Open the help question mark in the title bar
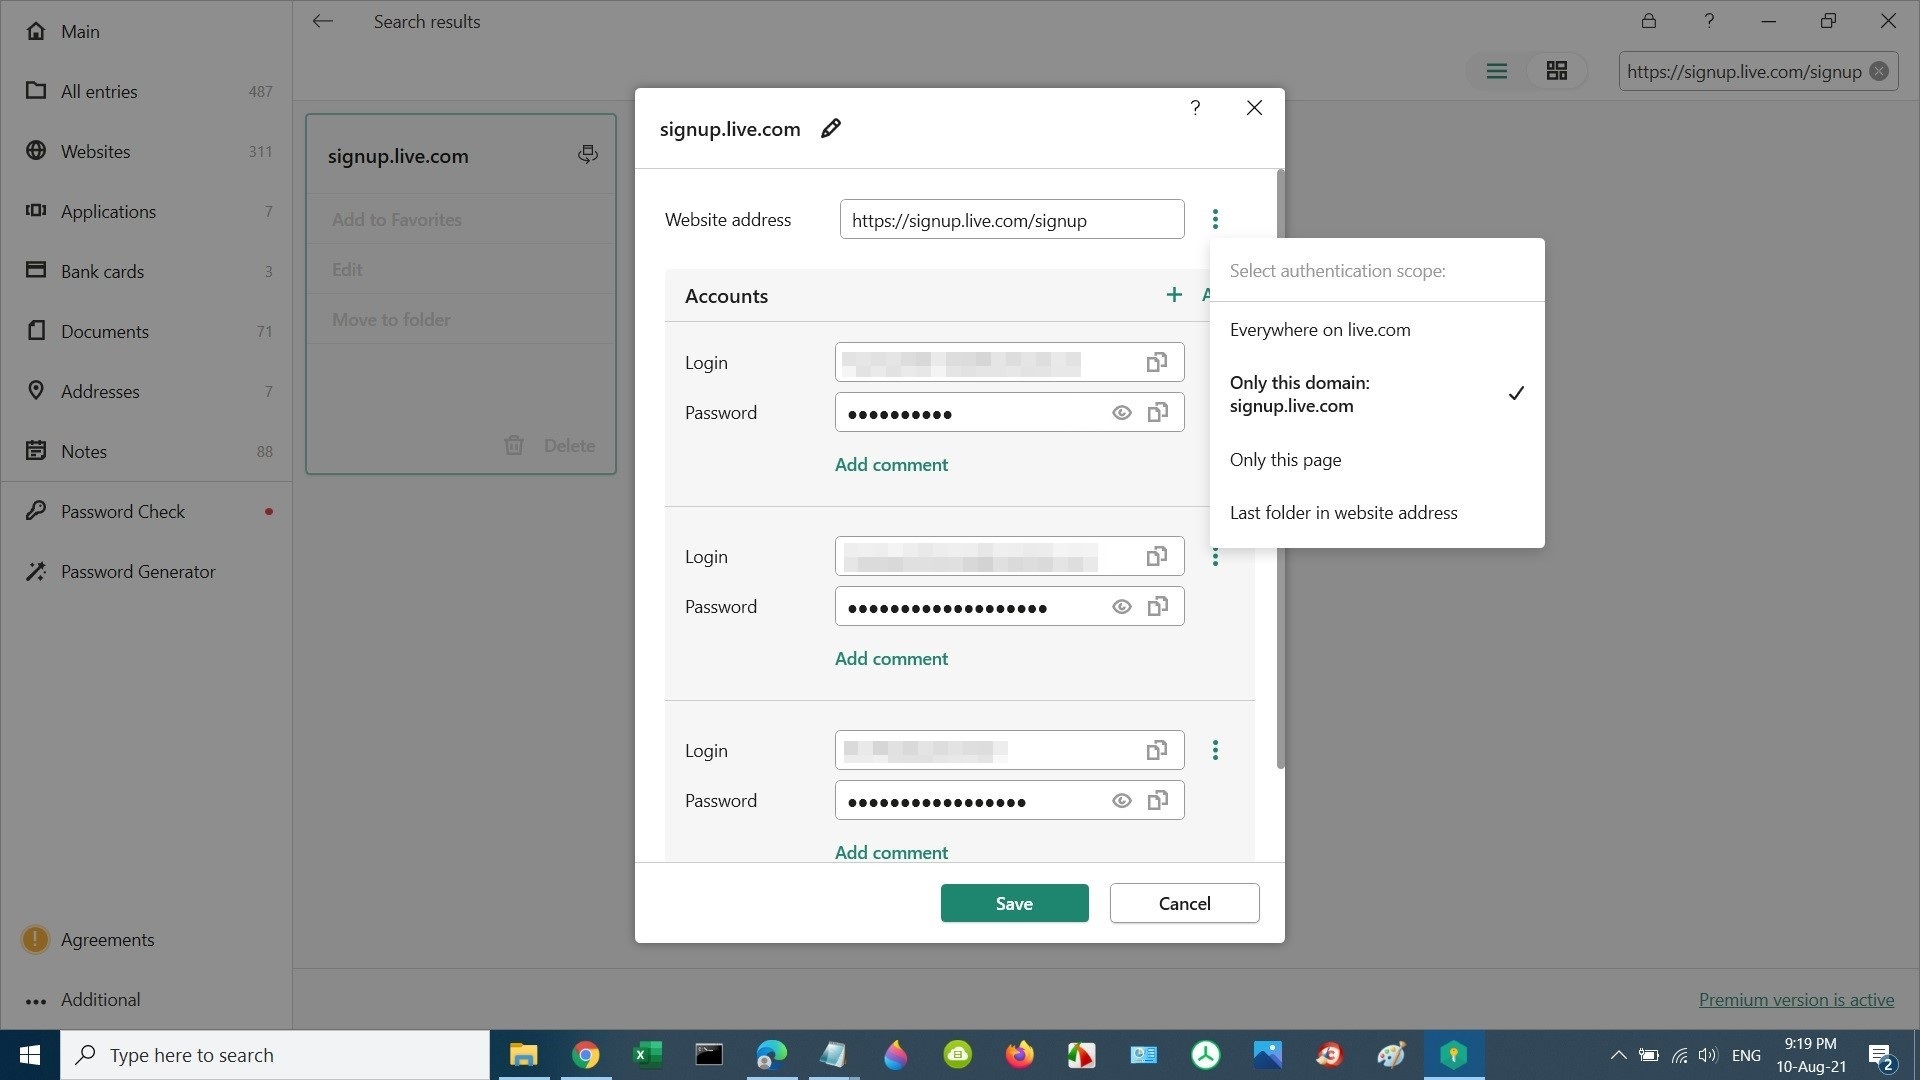Image resolution: width=1920 pixels, height=1080 pixels. pyautogui.click(x=1709, y=20)
